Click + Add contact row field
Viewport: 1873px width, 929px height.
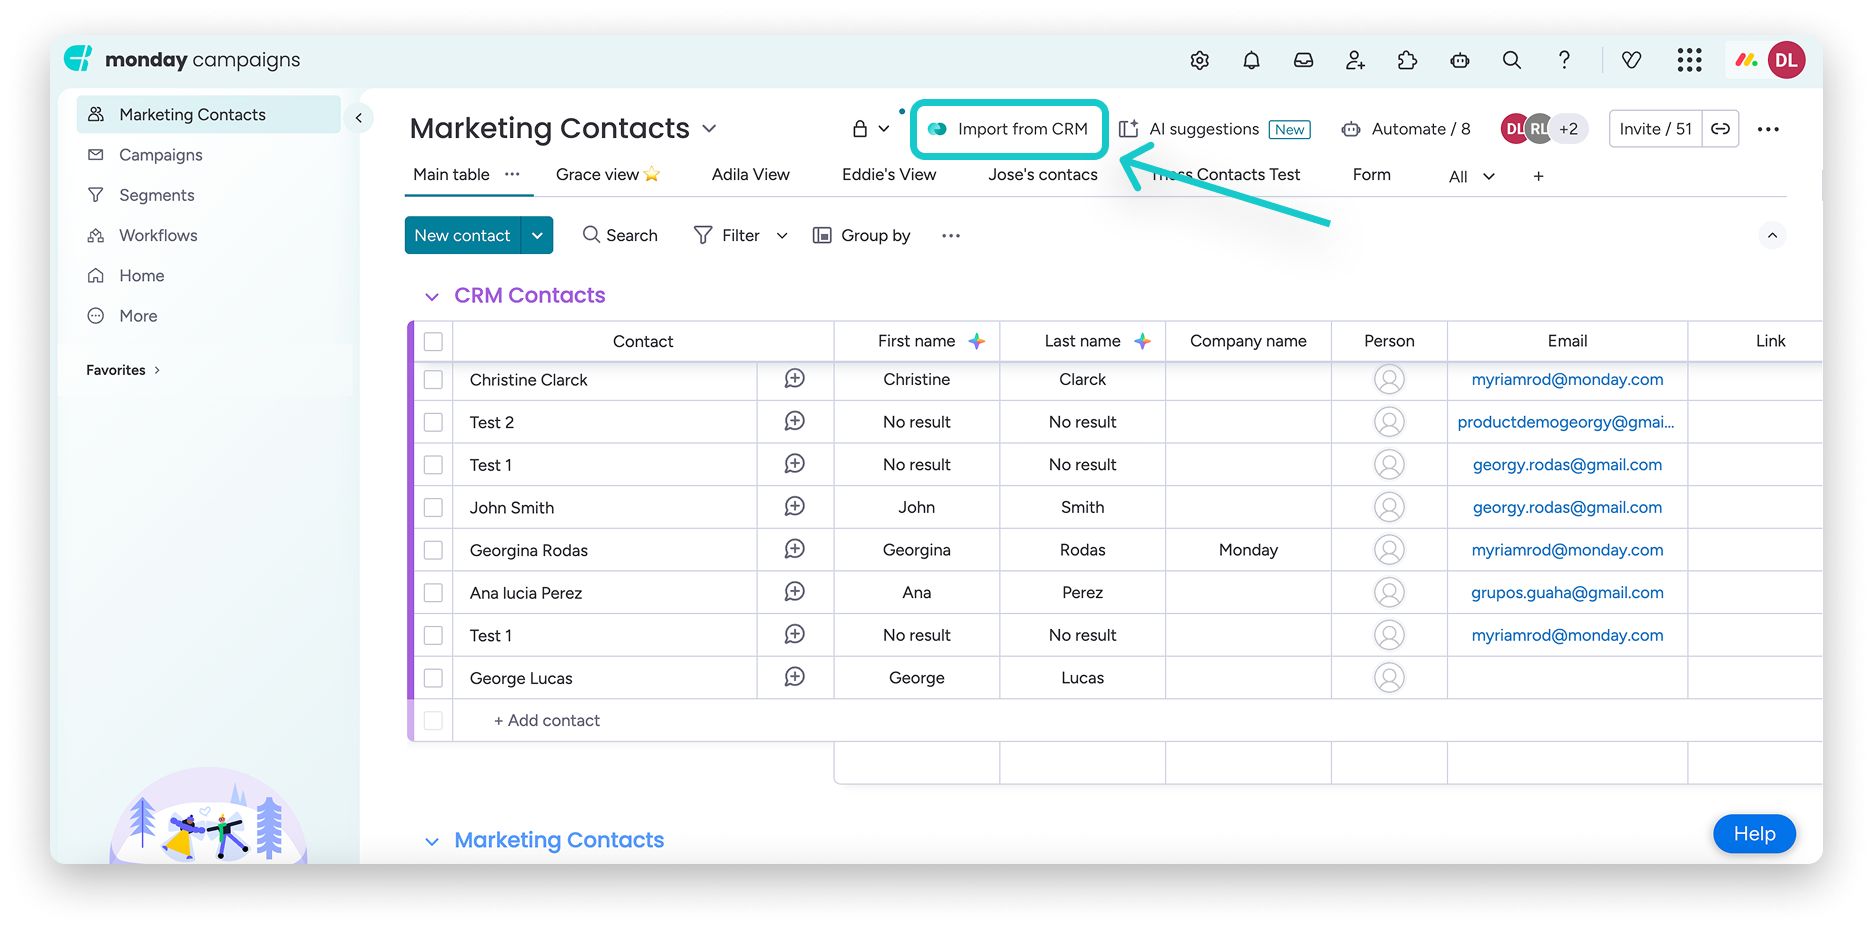[546, 720]
